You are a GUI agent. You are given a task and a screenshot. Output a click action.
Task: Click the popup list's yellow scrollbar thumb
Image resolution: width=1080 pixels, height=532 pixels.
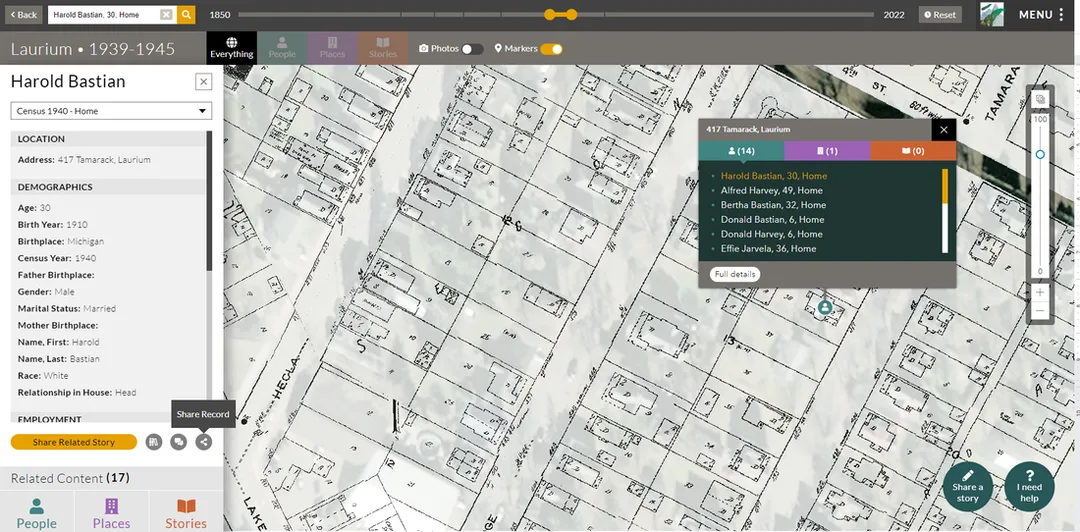(x=945, y=186)
